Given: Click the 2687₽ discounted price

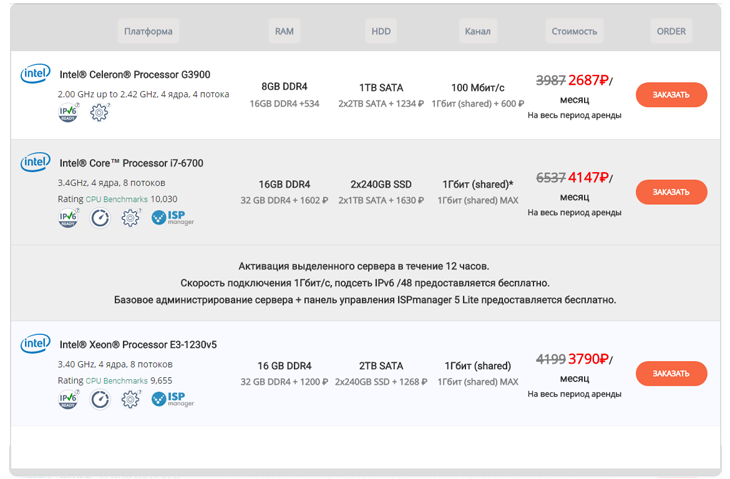Looking at the screenshot, I should coord(588,80).
